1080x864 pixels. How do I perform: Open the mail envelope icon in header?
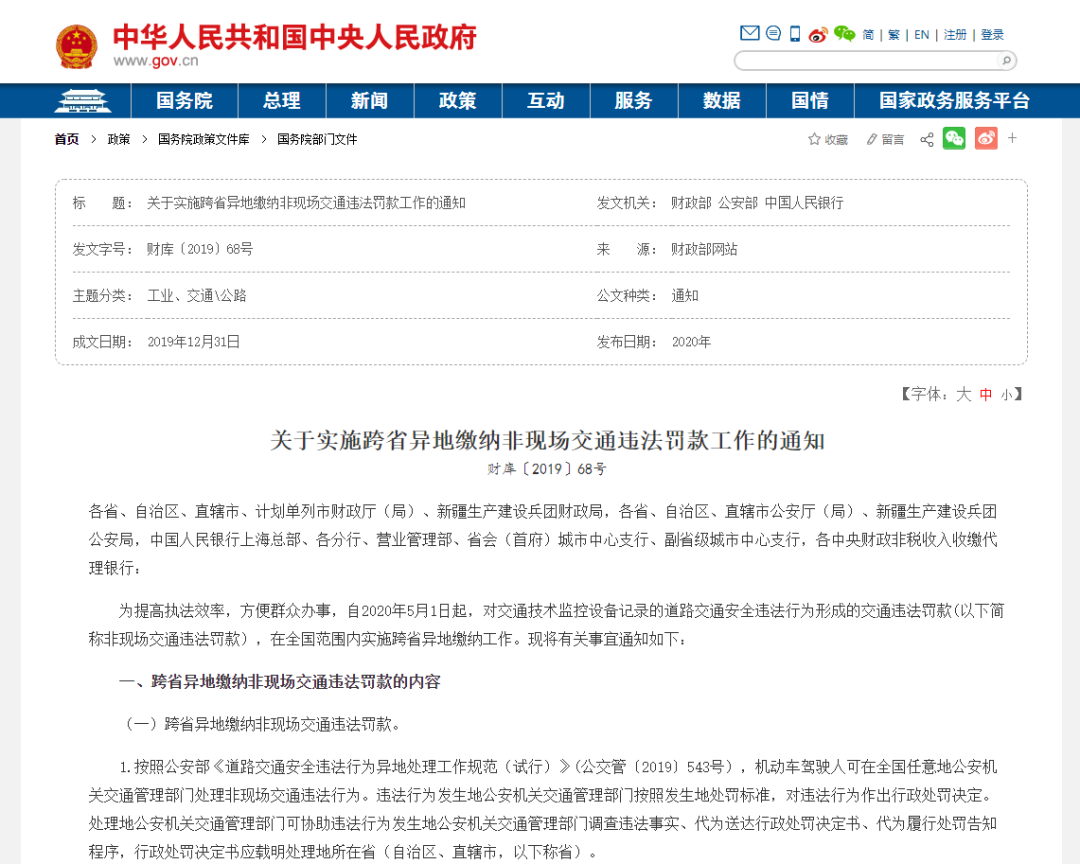749,33
